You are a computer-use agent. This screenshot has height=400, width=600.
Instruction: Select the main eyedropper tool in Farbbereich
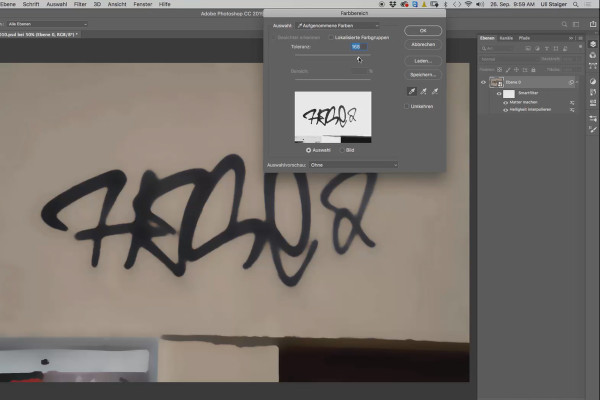(x=412, y=91)
